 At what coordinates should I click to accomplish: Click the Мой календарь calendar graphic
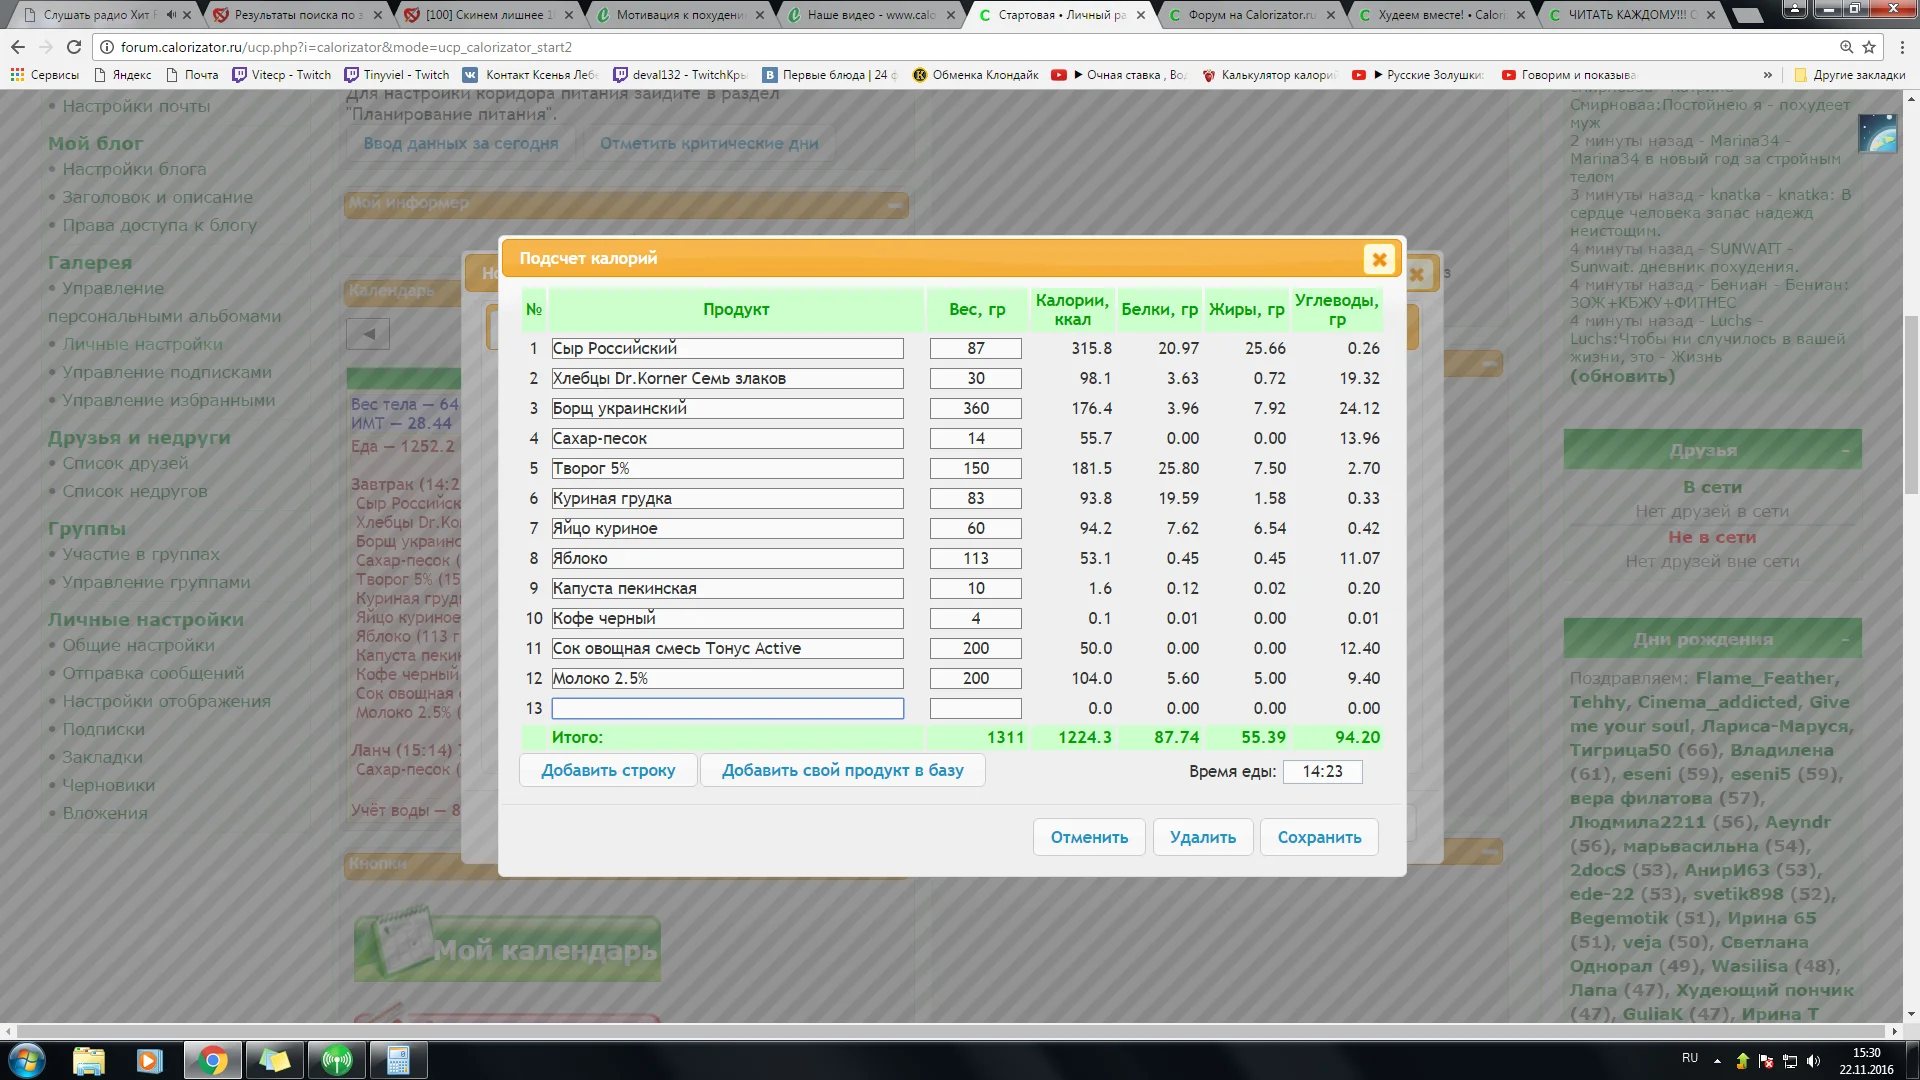(507, 947)
